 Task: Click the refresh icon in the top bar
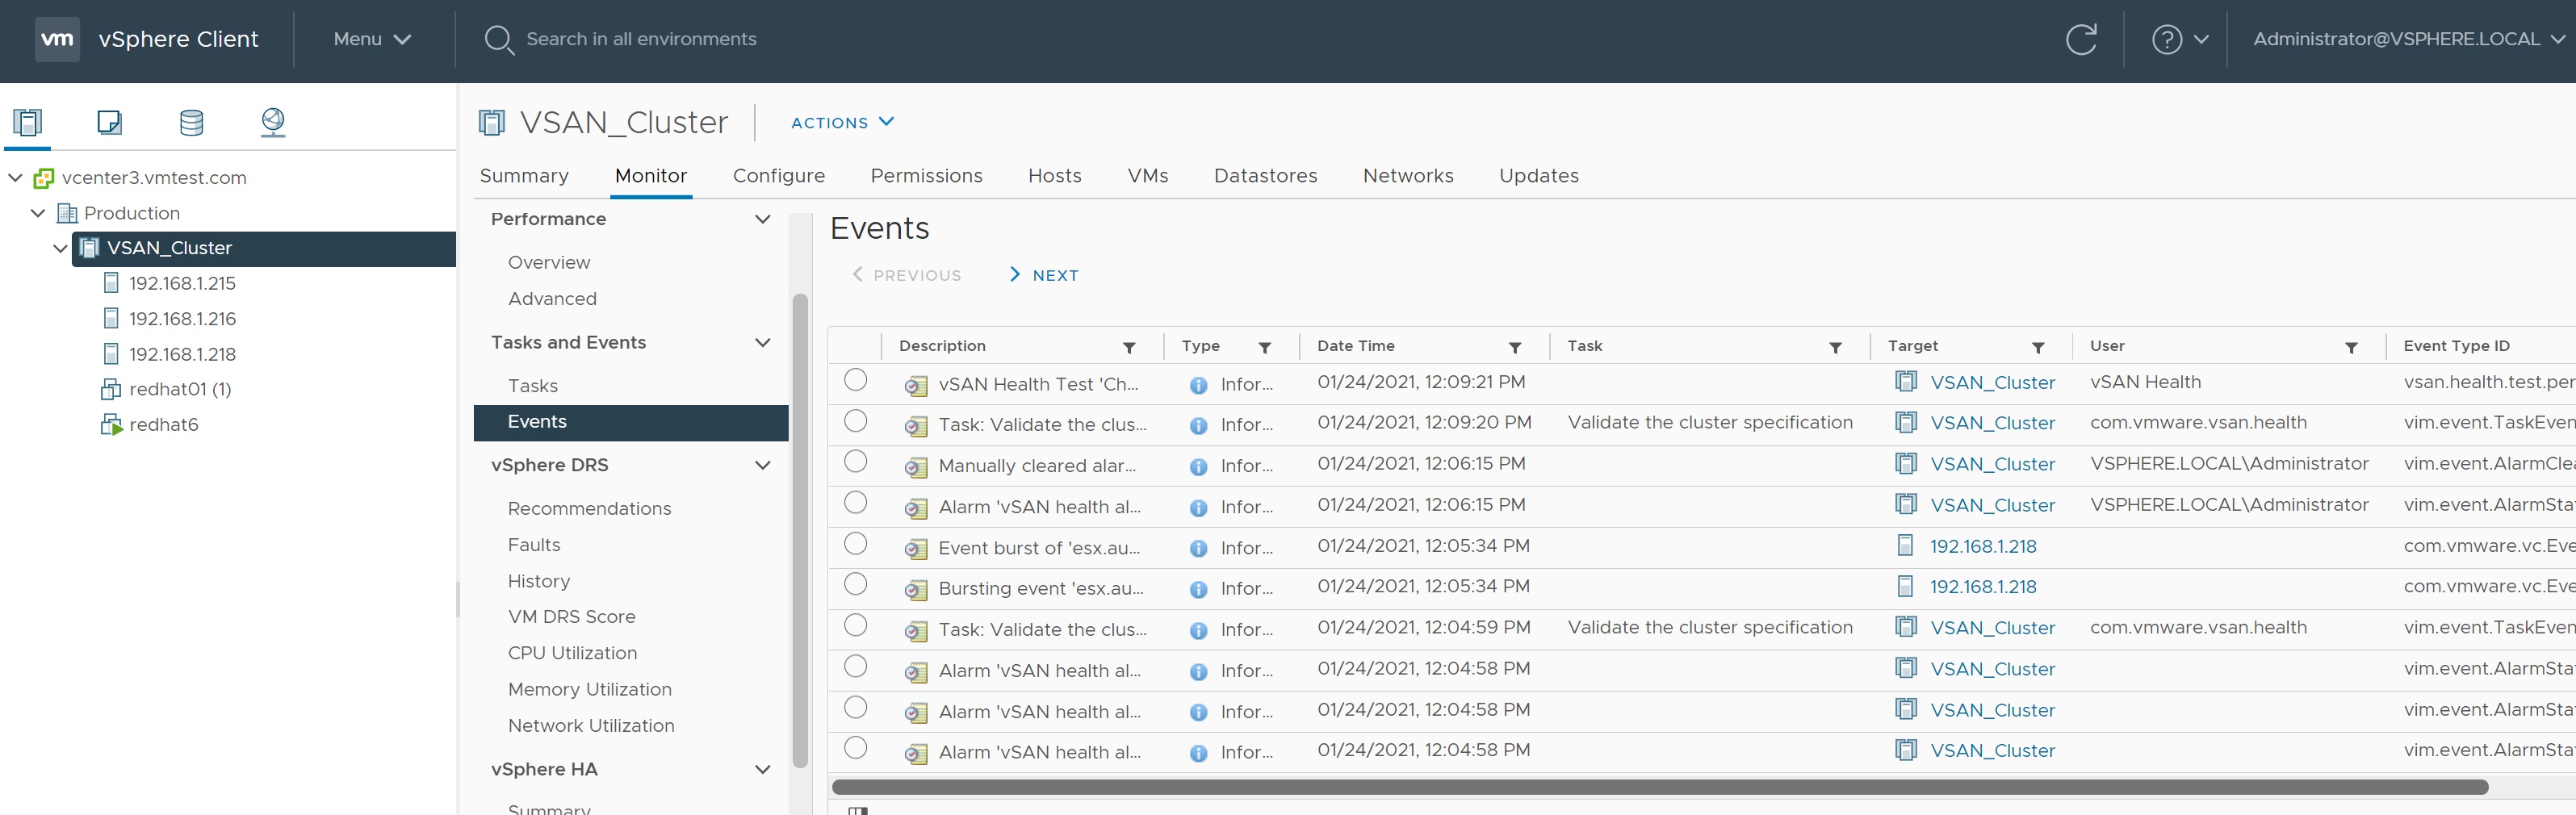click(2080, 40)
